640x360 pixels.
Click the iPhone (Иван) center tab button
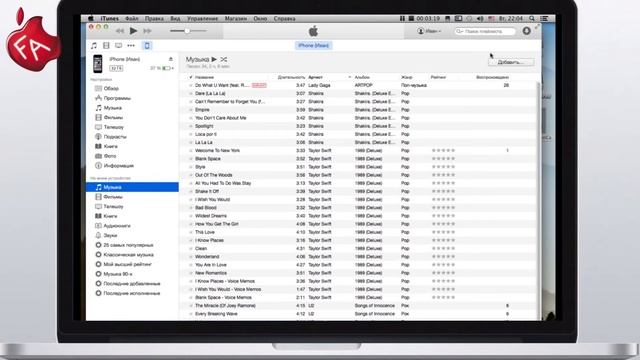click(313, 46)
